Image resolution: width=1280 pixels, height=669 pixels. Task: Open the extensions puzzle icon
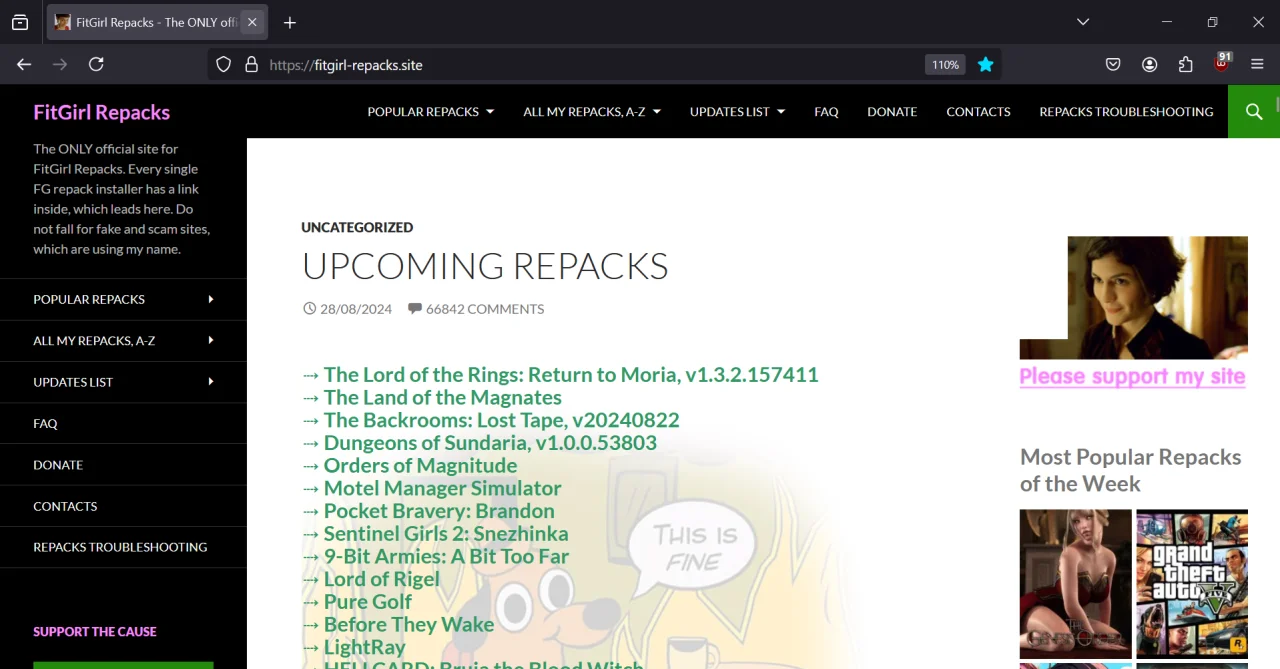[1185, 64]
